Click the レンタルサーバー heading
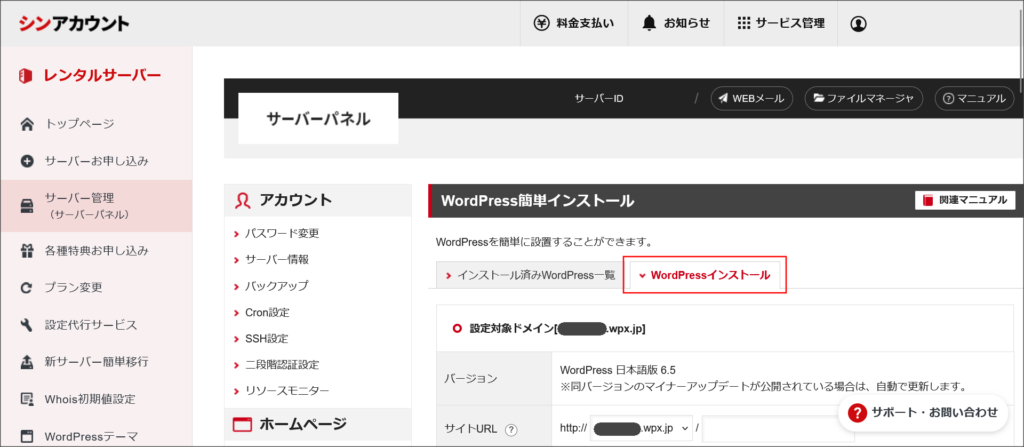This screenshot has width=1024, height=447. [102, 76]
